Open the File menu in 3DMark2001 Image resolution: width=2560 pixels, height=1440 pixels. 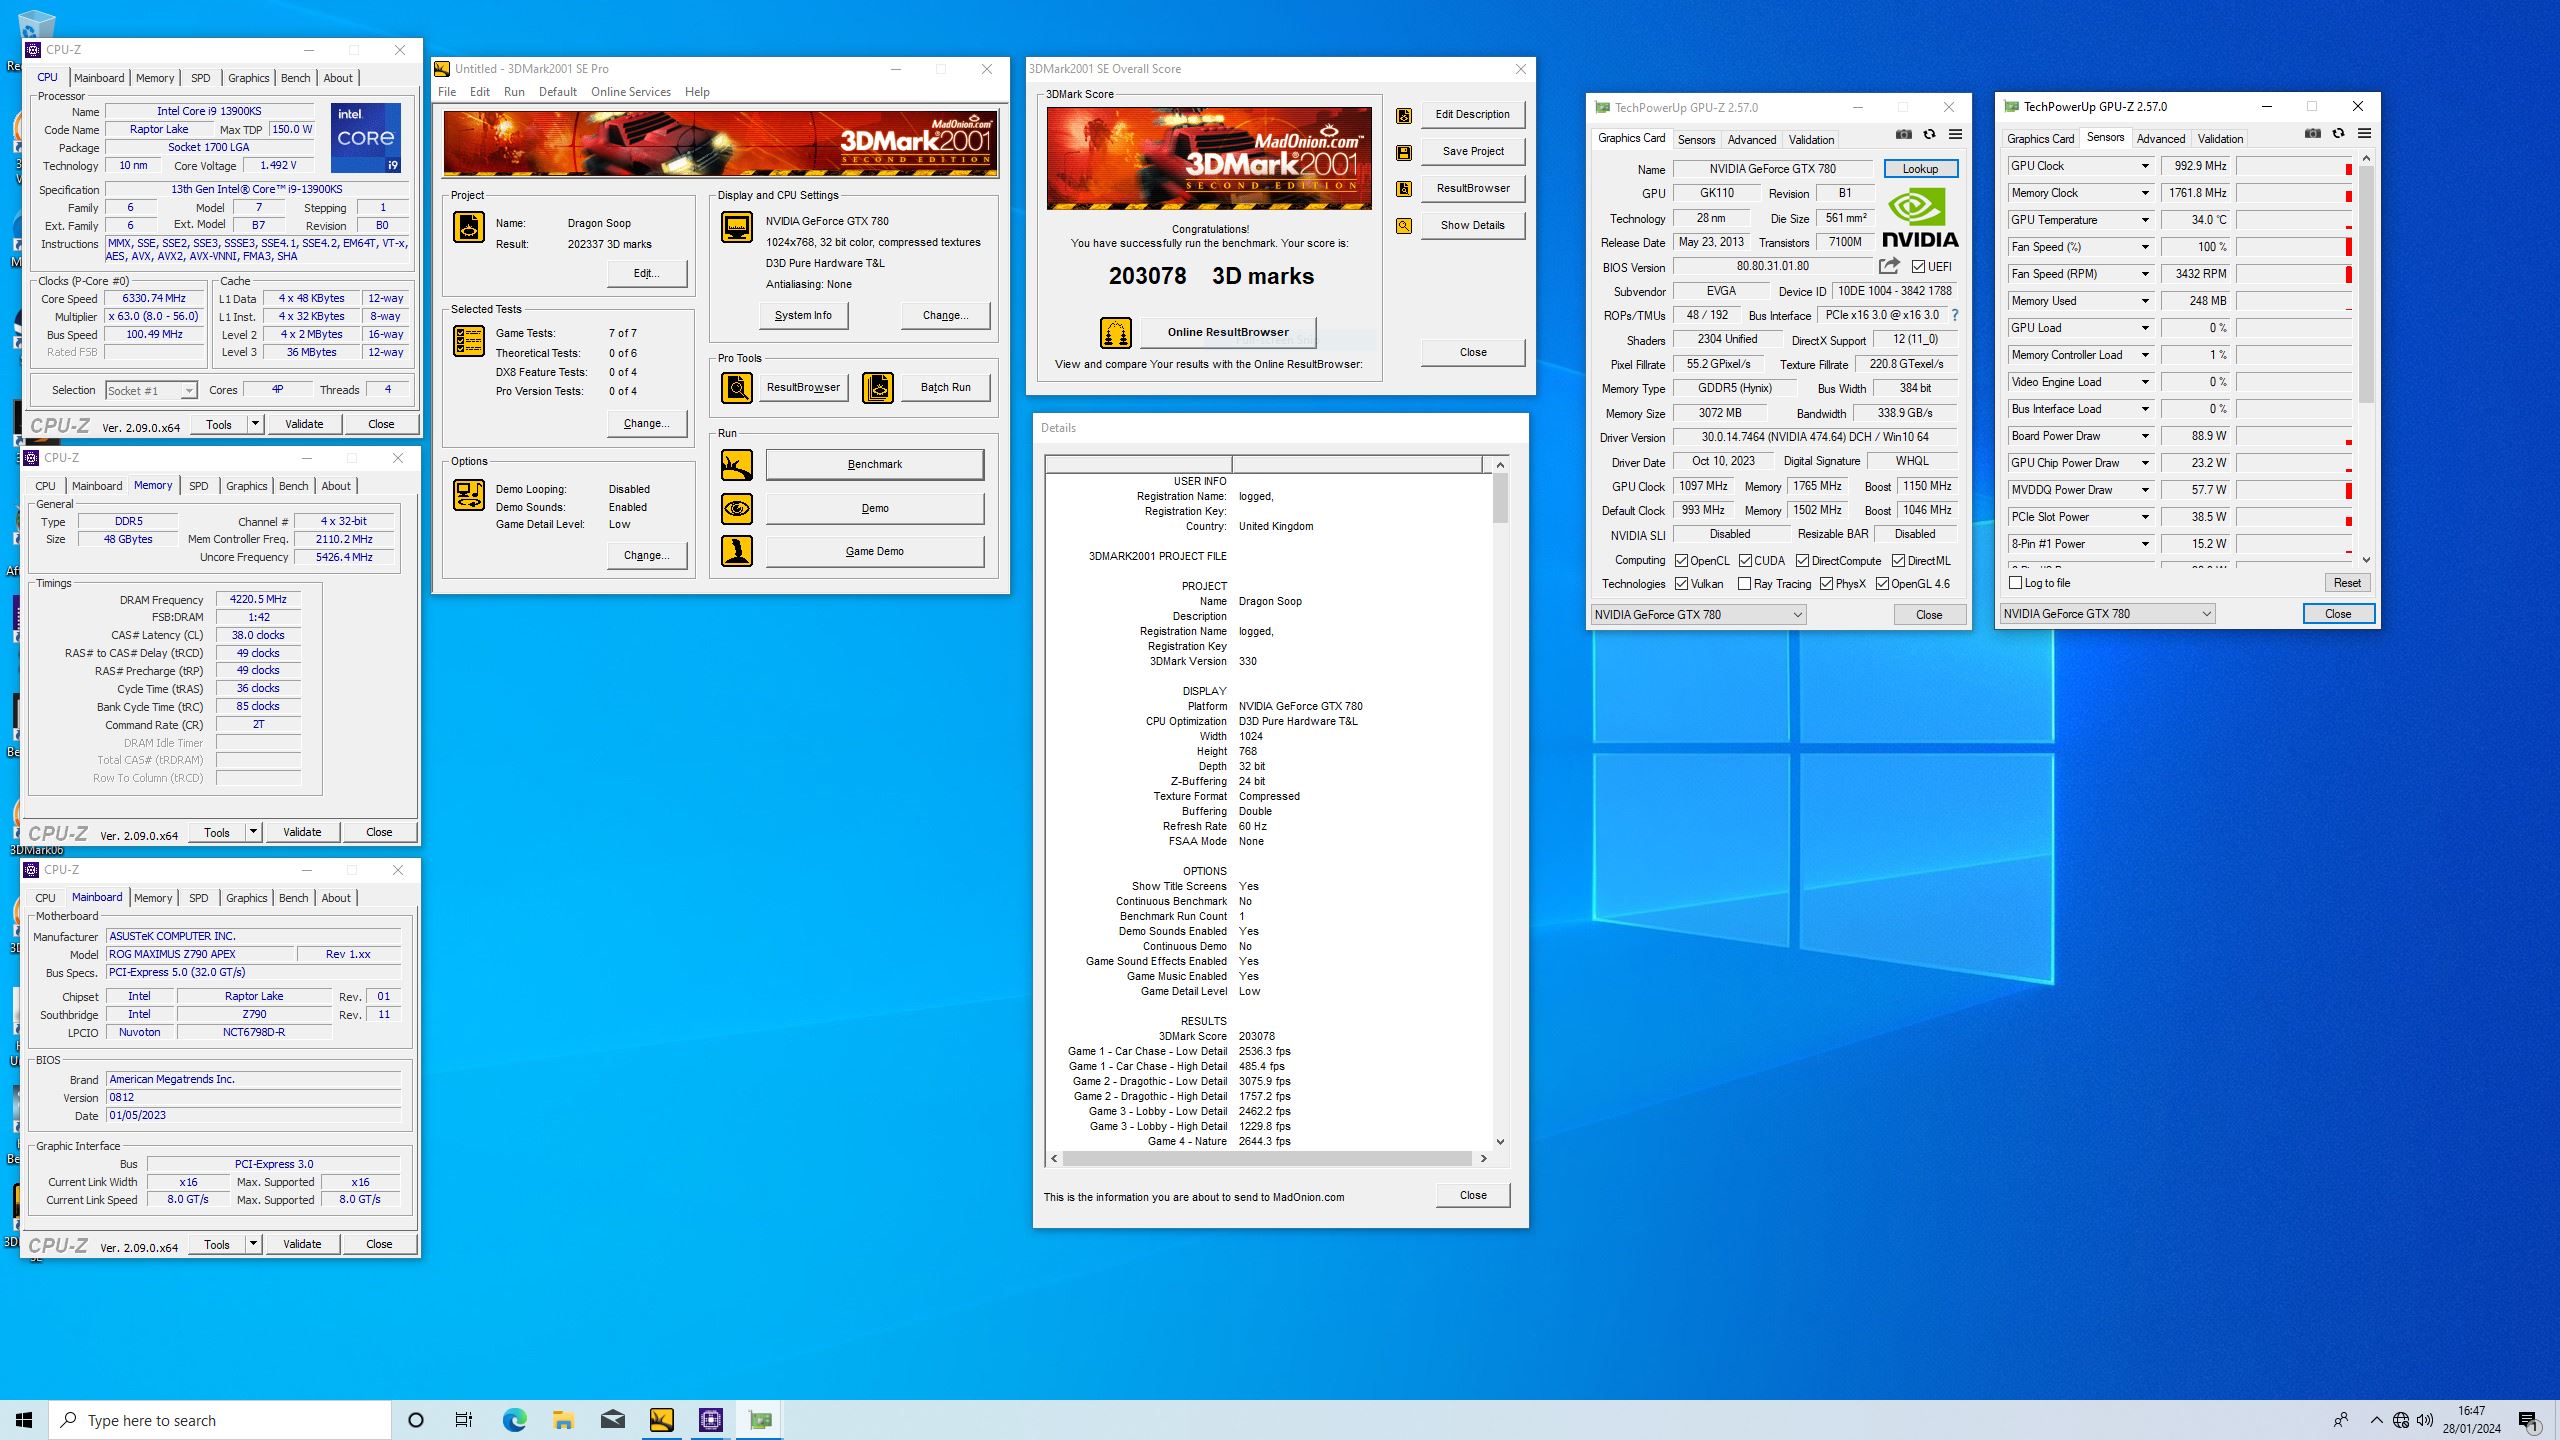coord(447,92)
